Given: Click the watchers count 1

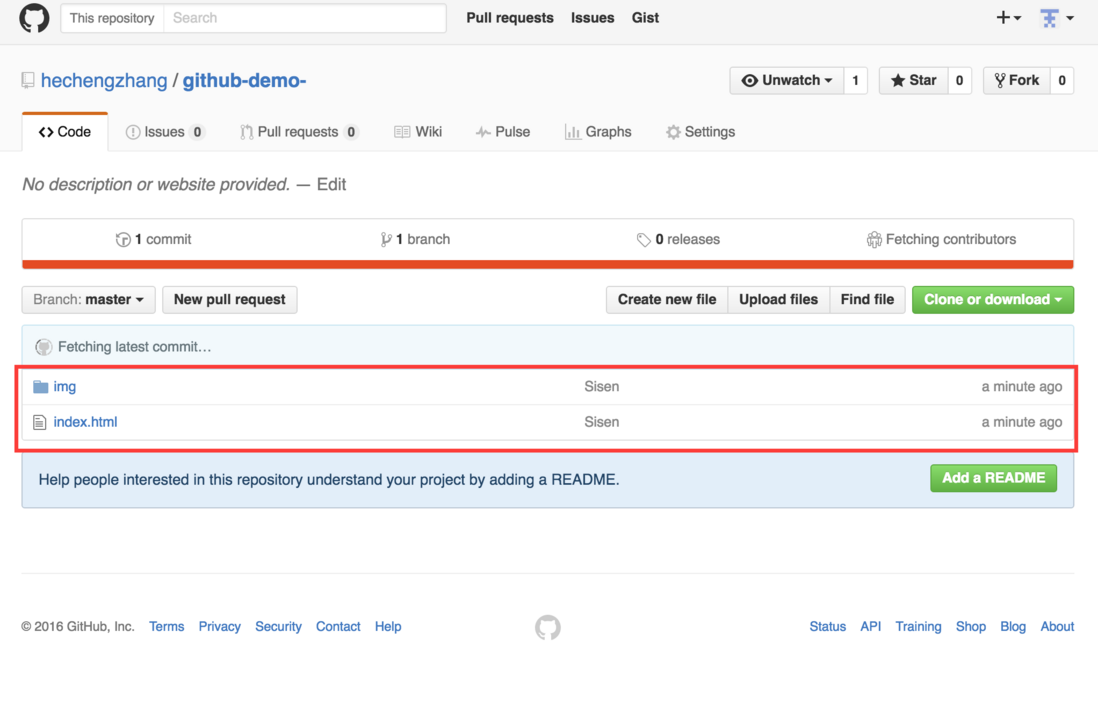Looking at the screenshot, I should 856,81.
